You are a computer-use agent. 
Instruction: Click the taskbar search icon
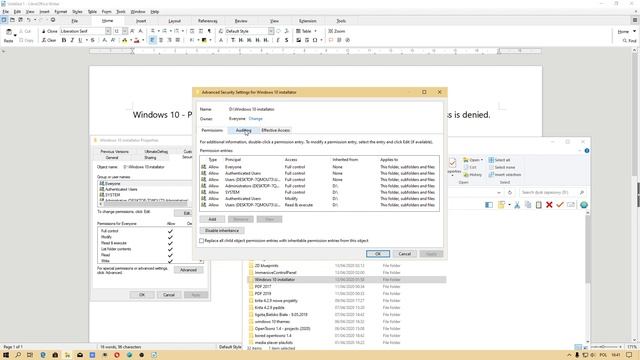pos(18,355)
